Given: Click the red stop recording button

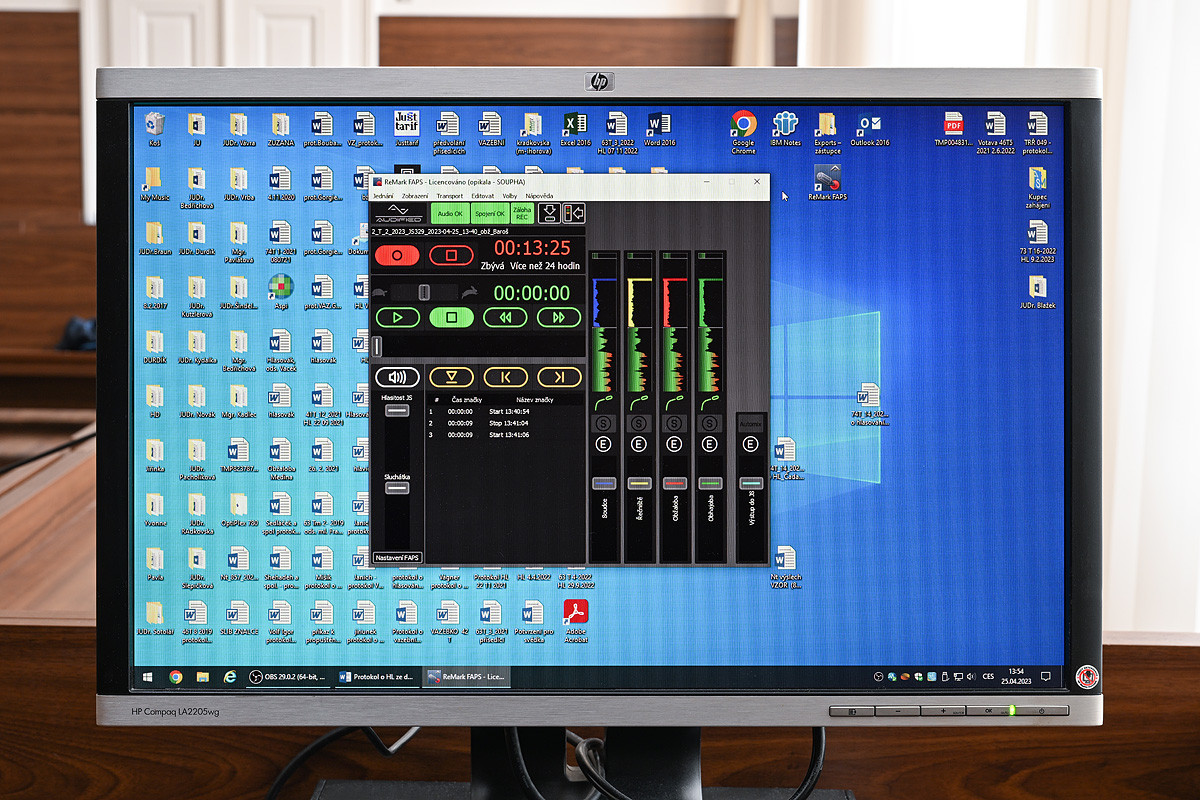Looking at the screenshot, I should [x=451, y=255].
